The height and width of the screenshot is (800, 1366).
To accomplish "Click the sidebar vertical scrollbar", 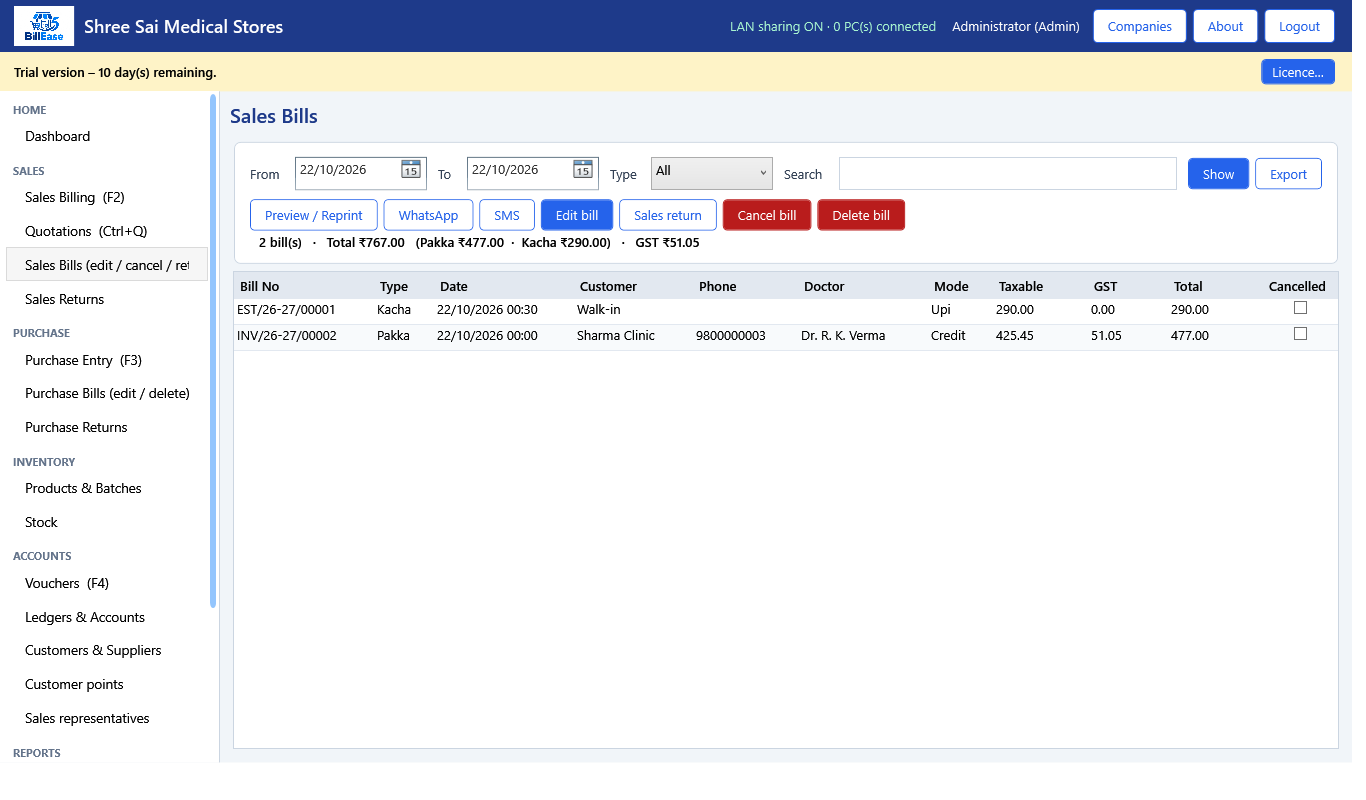I will [x=213, y=350].
